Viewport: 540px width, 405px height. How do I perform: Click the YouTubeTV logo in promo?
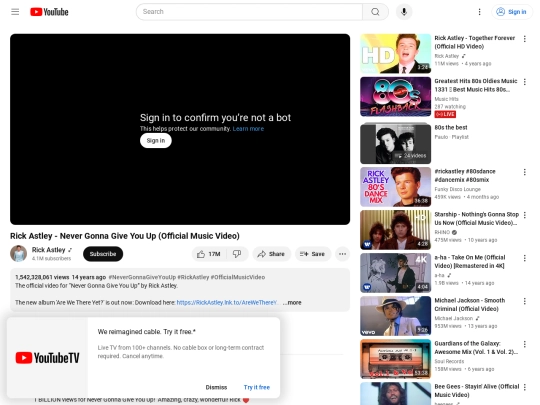point(48,358)
